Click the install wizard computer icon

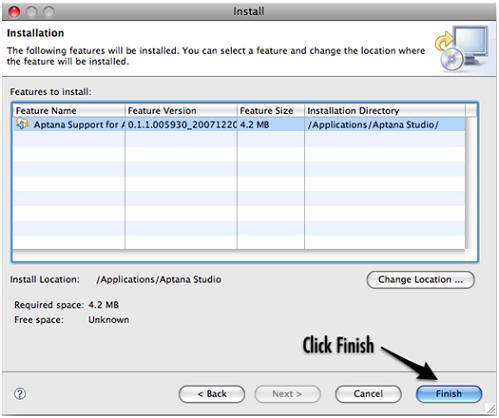461,49
